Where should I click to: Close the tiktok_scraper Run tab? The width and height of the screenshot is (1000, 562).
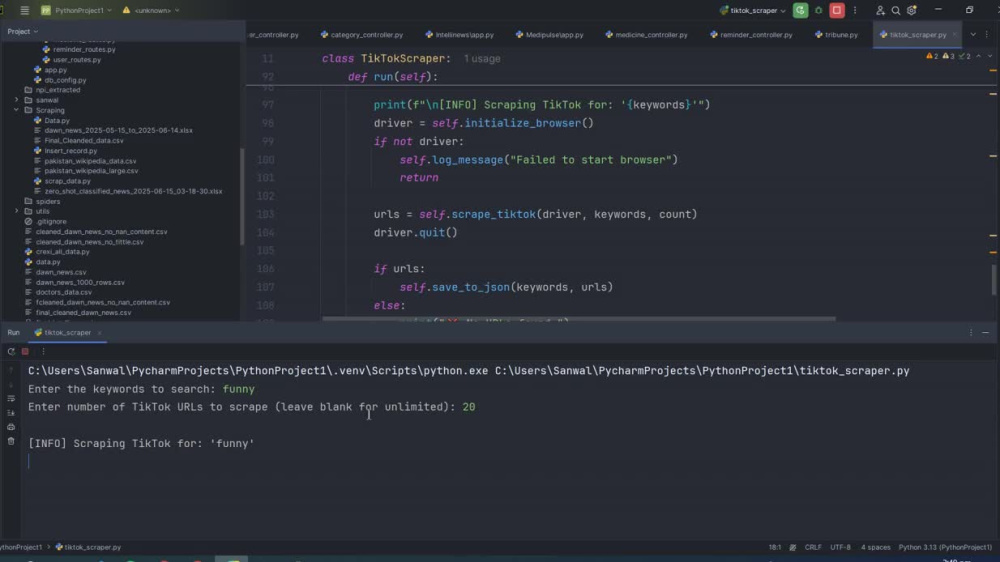tap(99, 333)
